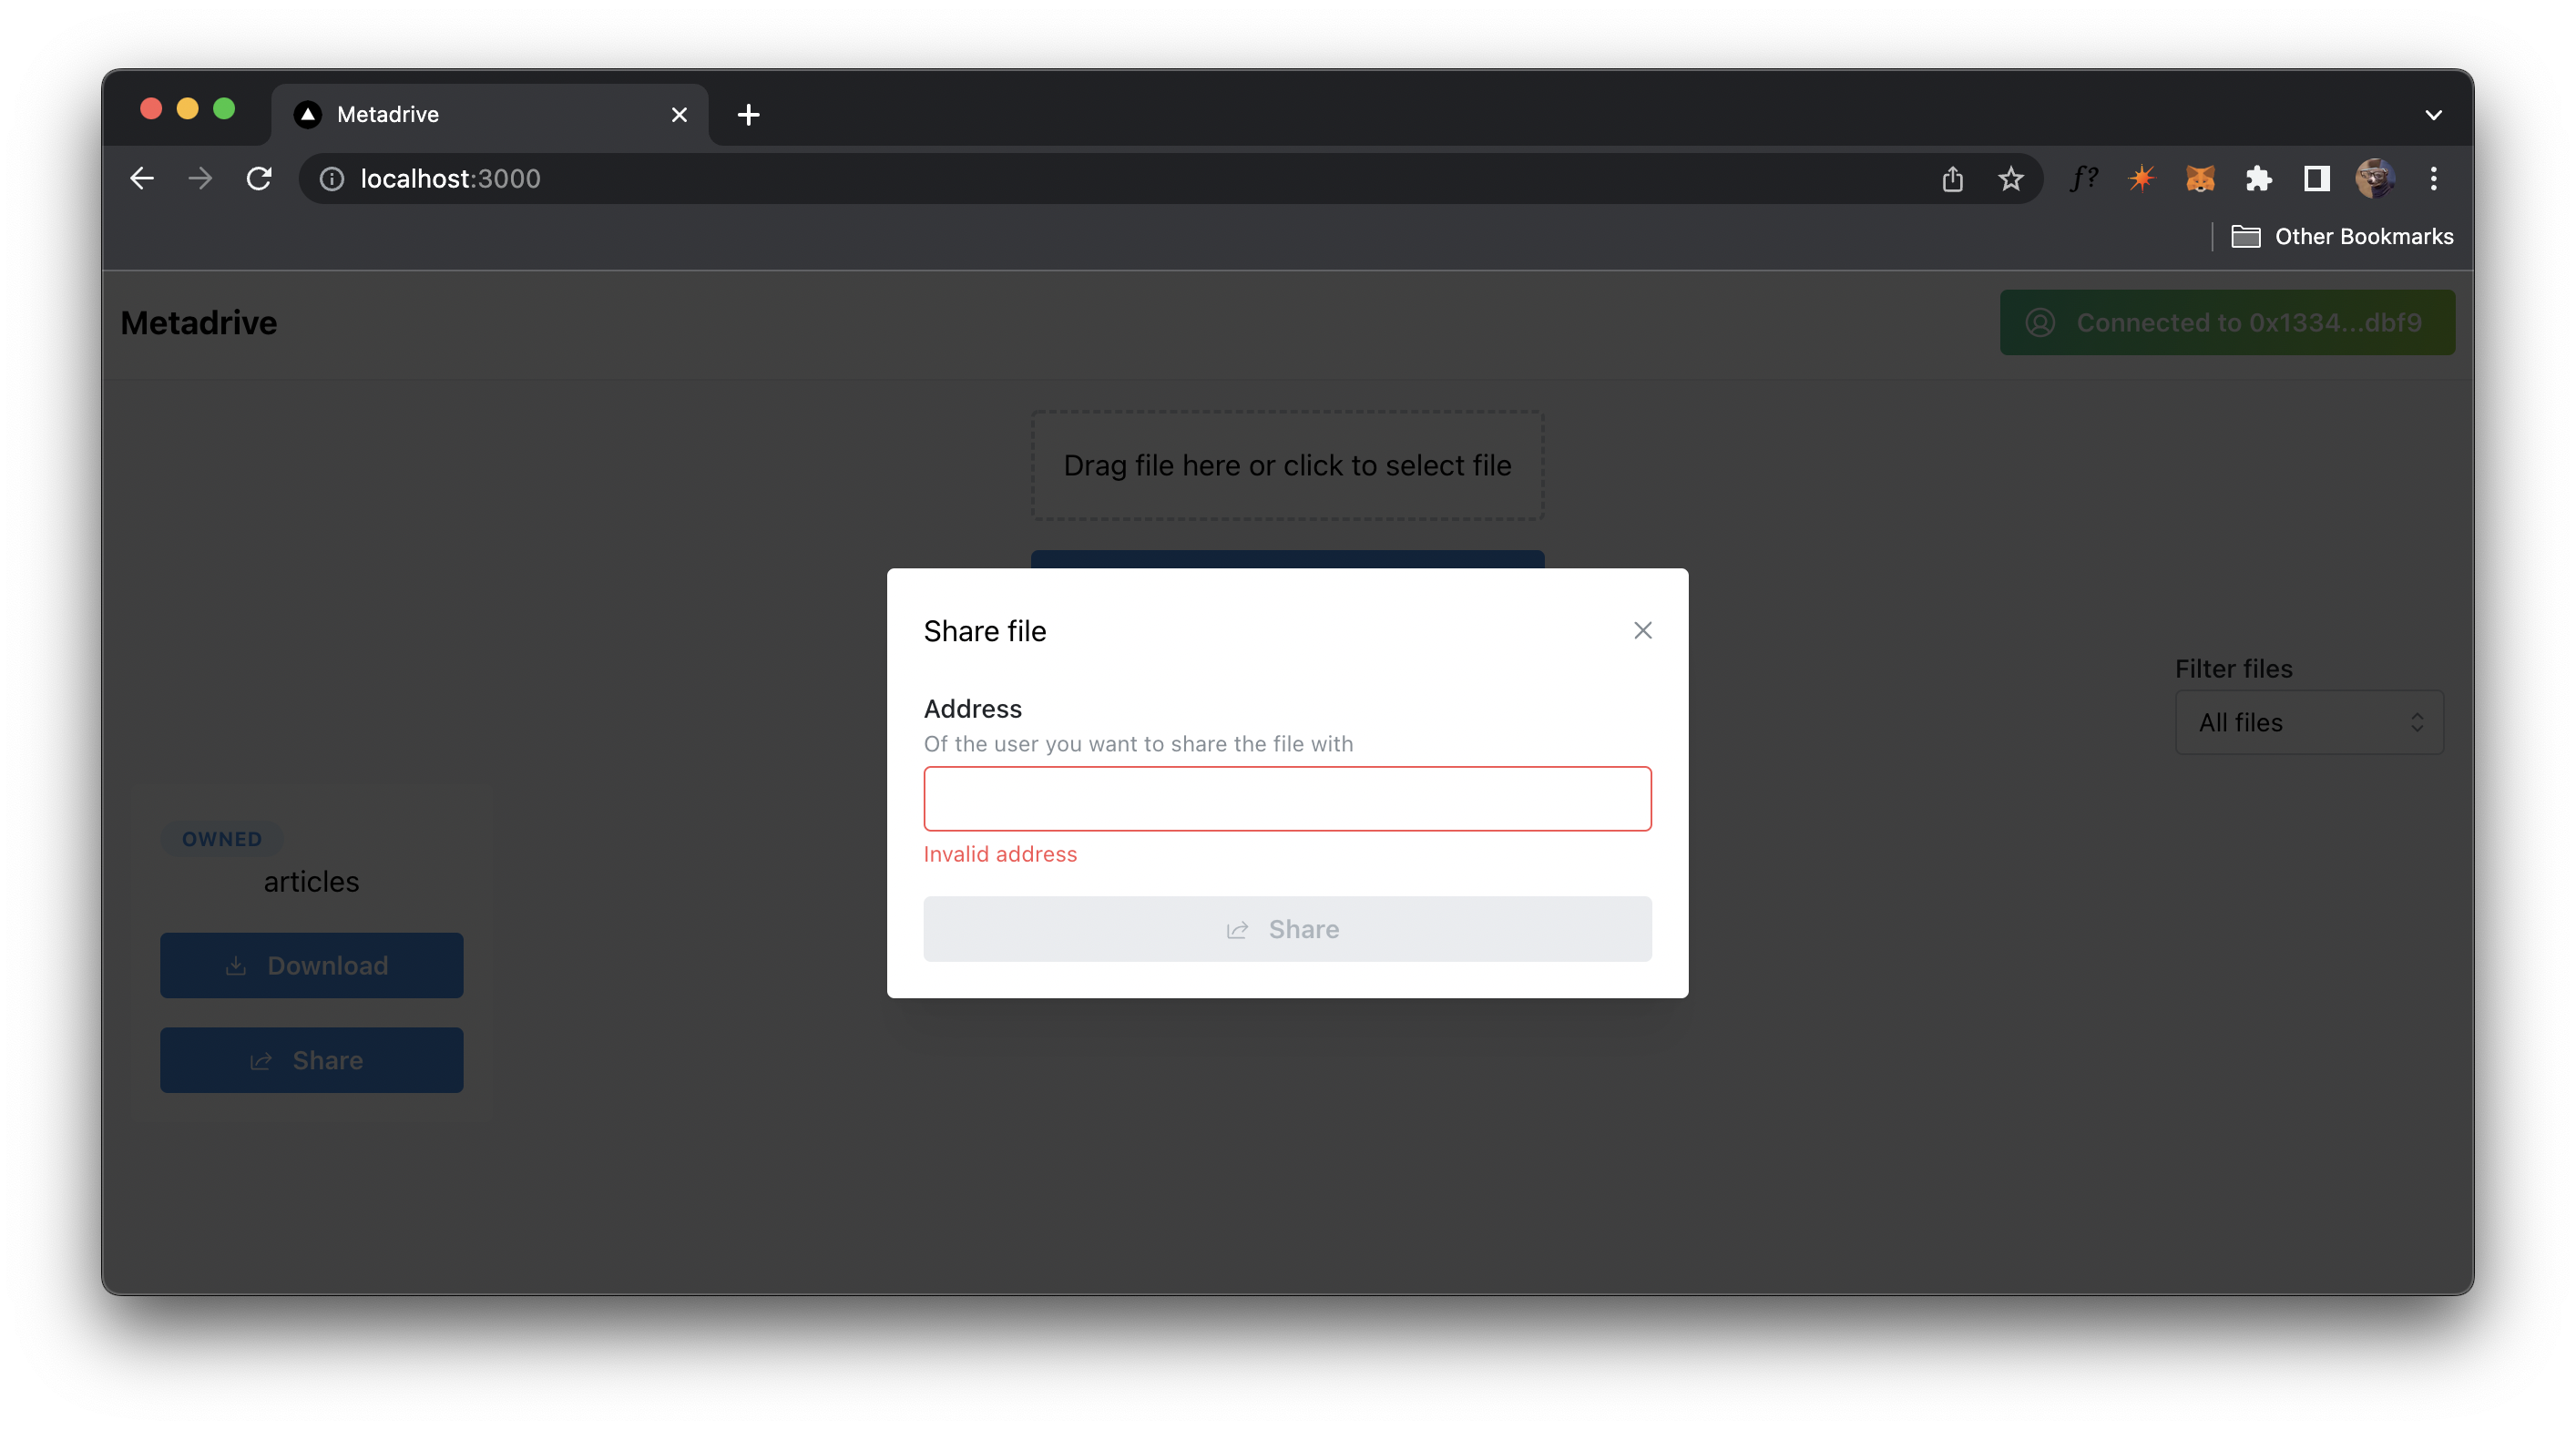Click the Address input field
2576x1430 pixels.
1287,799
